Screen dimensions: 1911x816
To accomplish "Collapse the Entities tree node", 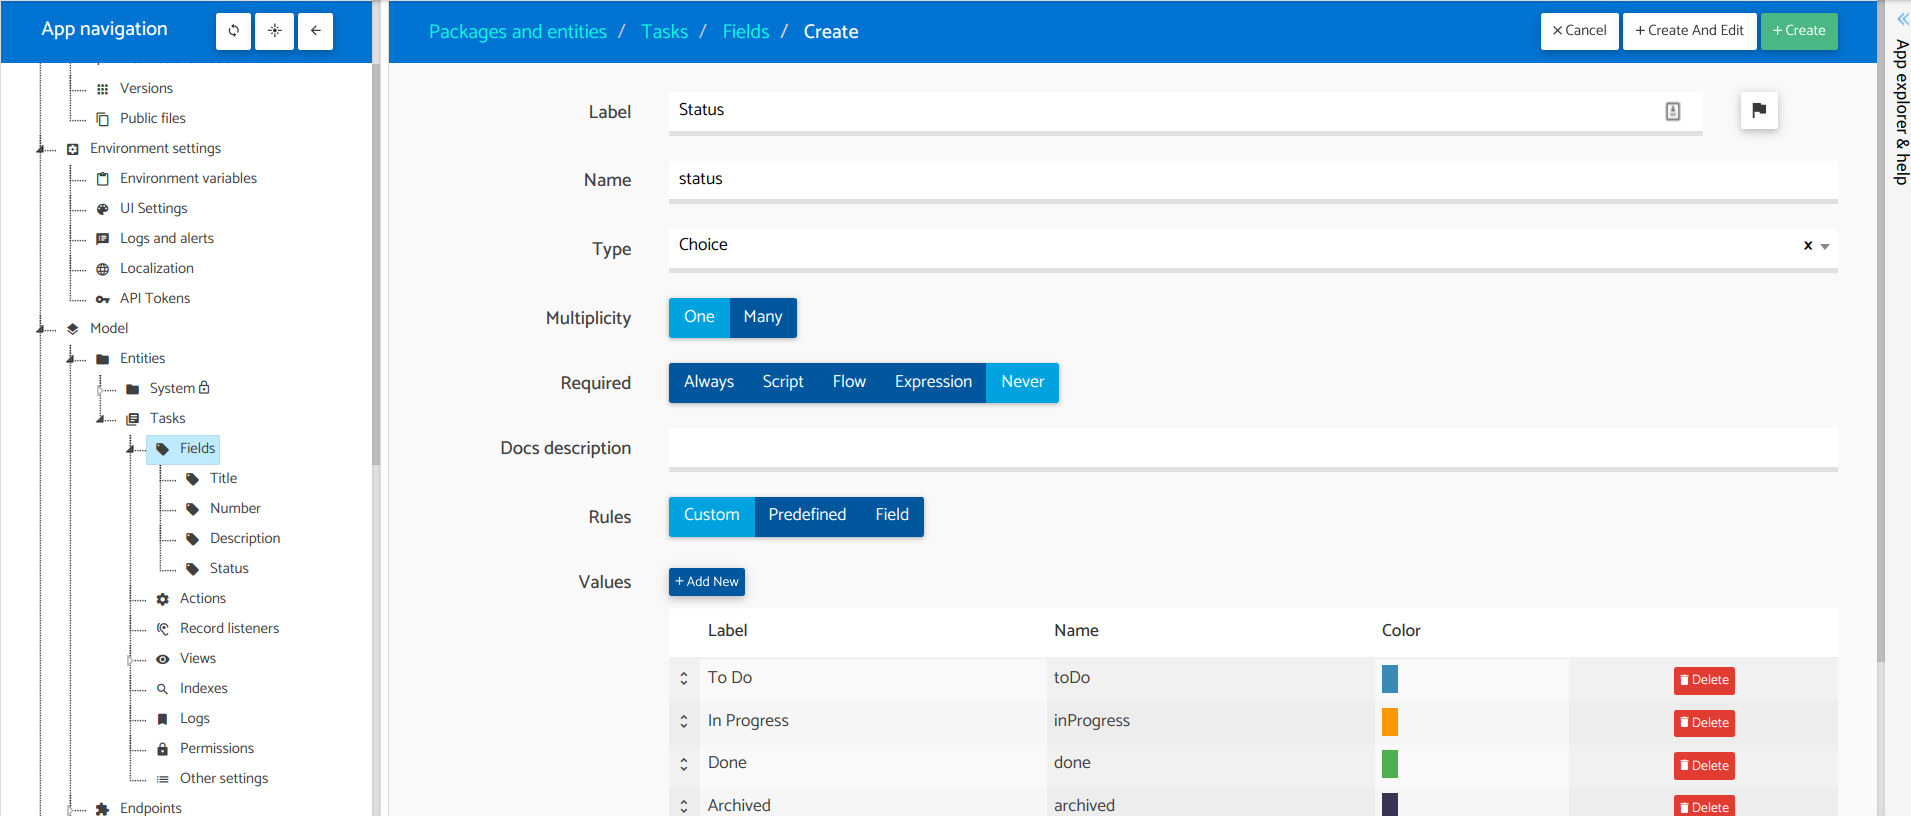I will tap(72, 359).
